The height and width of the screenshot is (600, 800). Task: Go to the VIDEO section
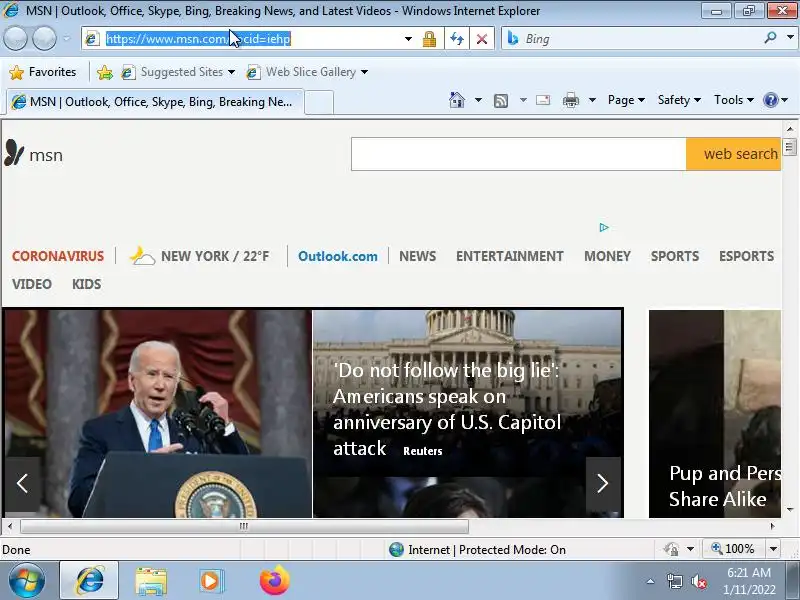(x=32, y=284)
